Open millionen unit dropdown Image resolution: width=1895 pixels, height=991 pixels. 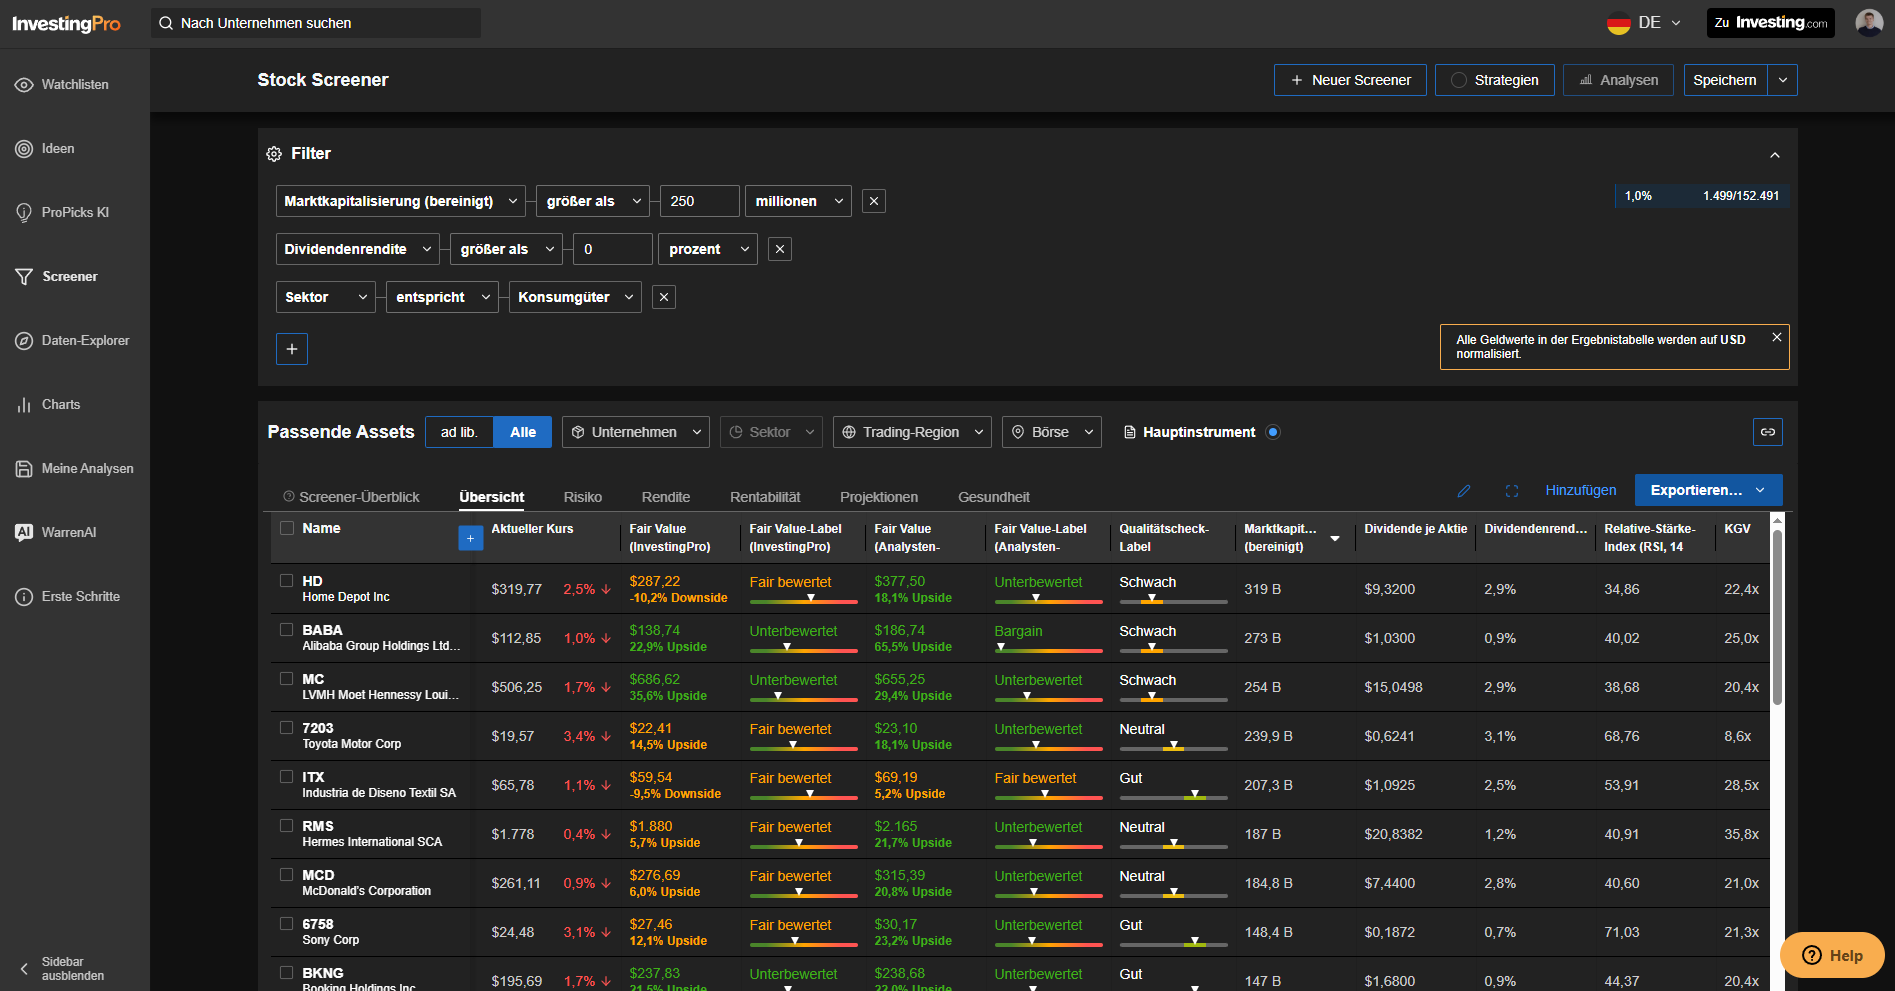click(798, 201)
